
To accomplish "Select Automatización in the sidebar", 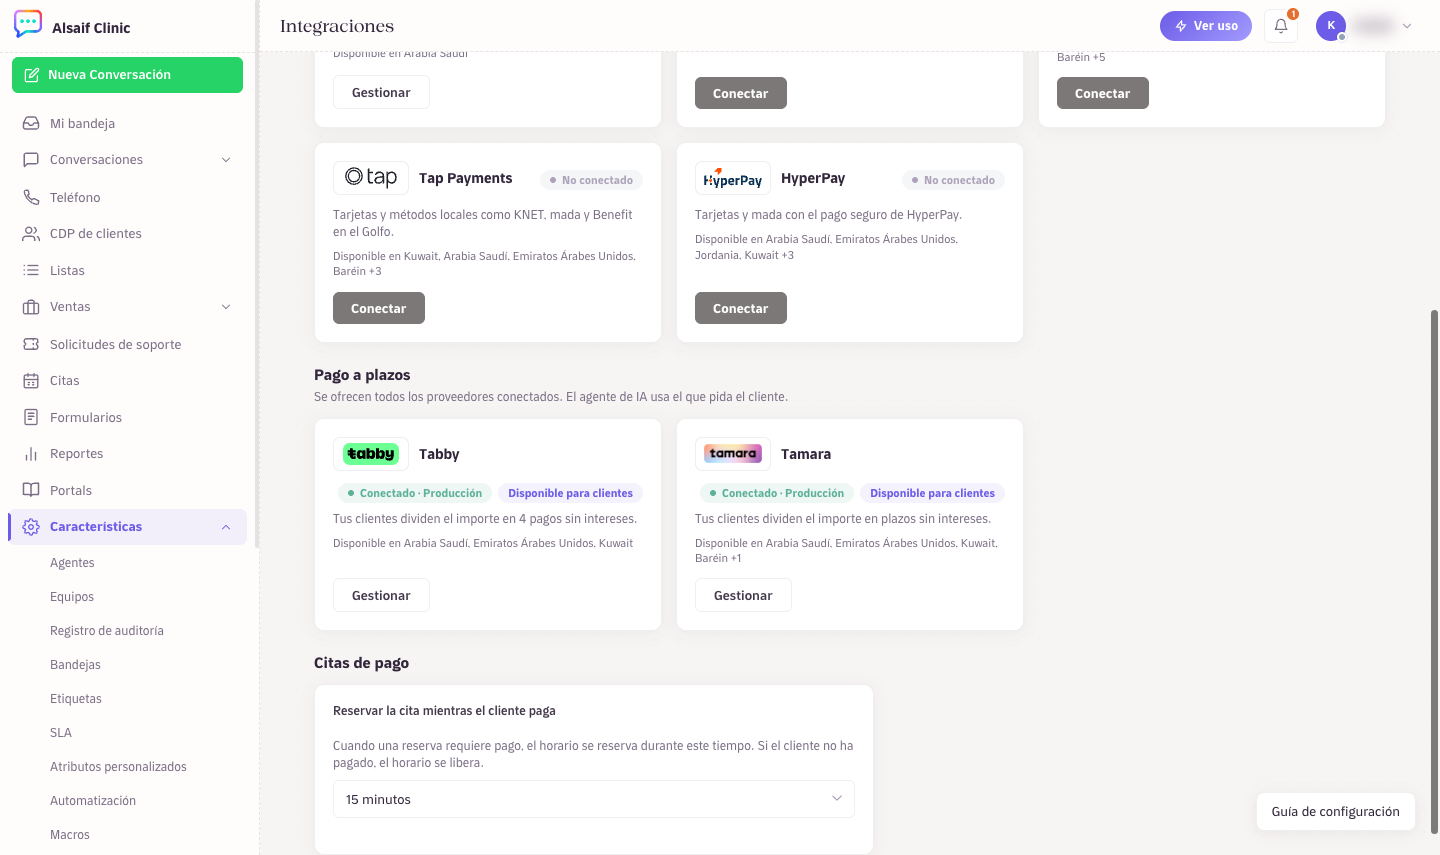I will 93,801.
